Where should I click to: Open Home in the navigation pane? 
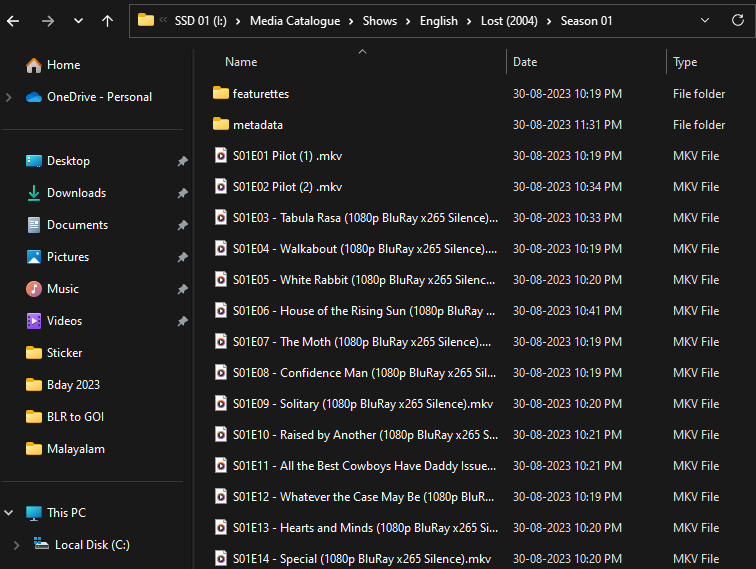tap(63, 65)
